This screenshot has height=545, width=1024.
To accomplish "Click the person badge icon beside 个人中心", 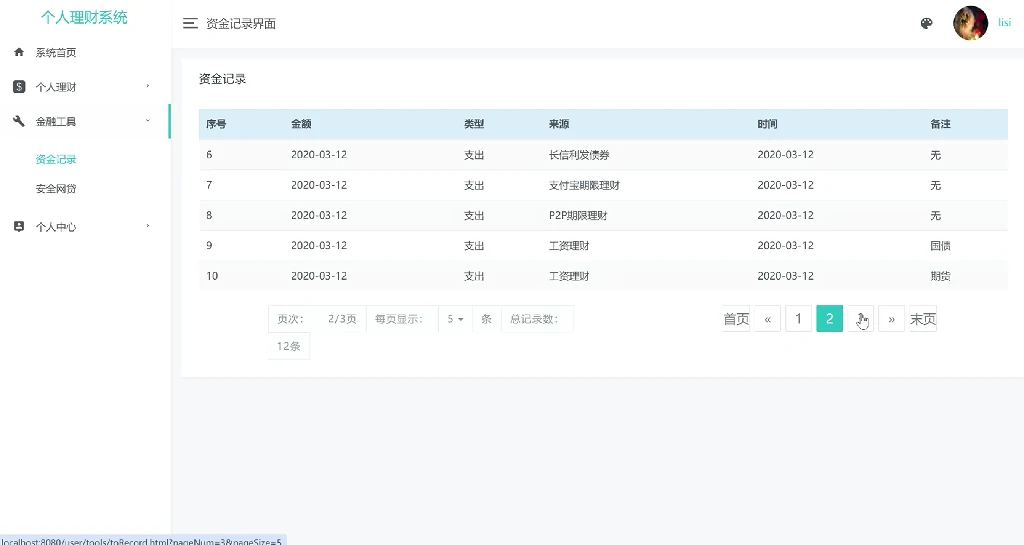I will click(19, 227).
